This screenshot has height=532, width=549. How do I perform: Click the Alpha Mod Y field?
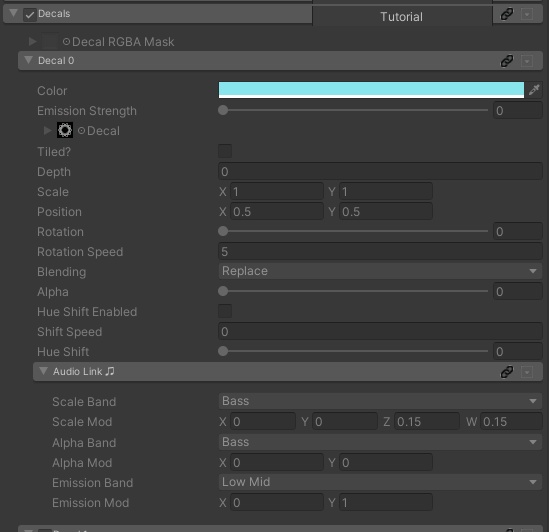tap(385, 462)
